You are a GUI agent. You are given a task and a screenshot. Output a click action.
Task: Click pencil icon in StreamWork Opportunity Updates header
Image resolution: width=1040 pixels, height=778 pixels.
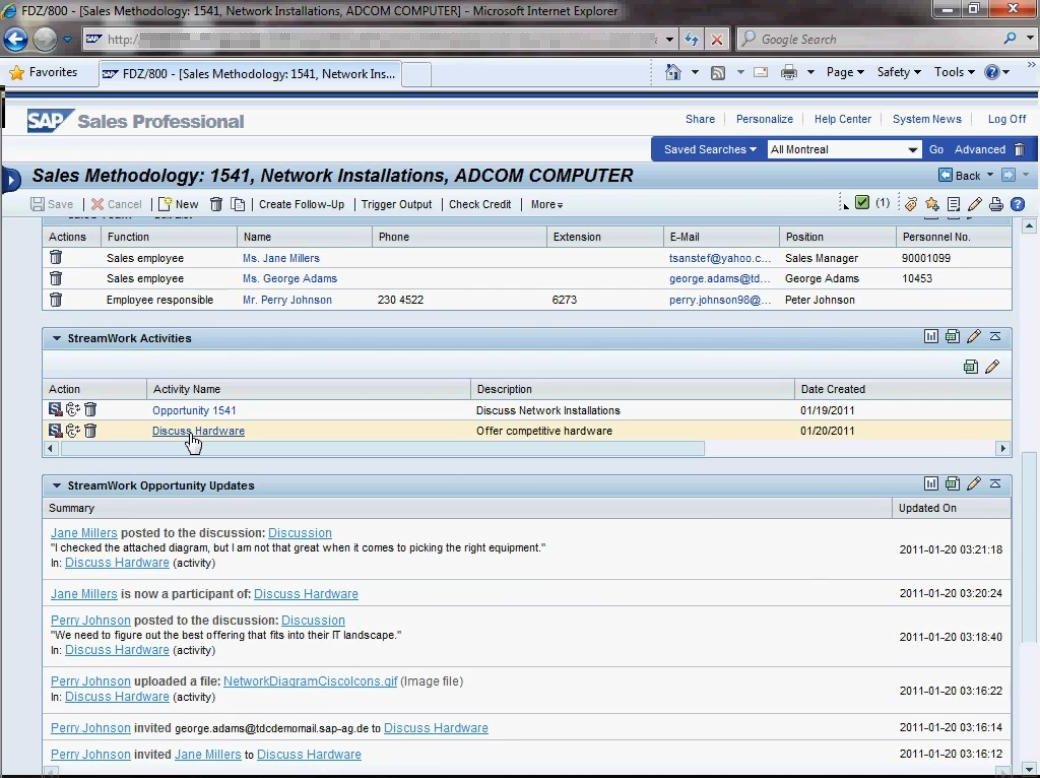click(x=974, y=484)
